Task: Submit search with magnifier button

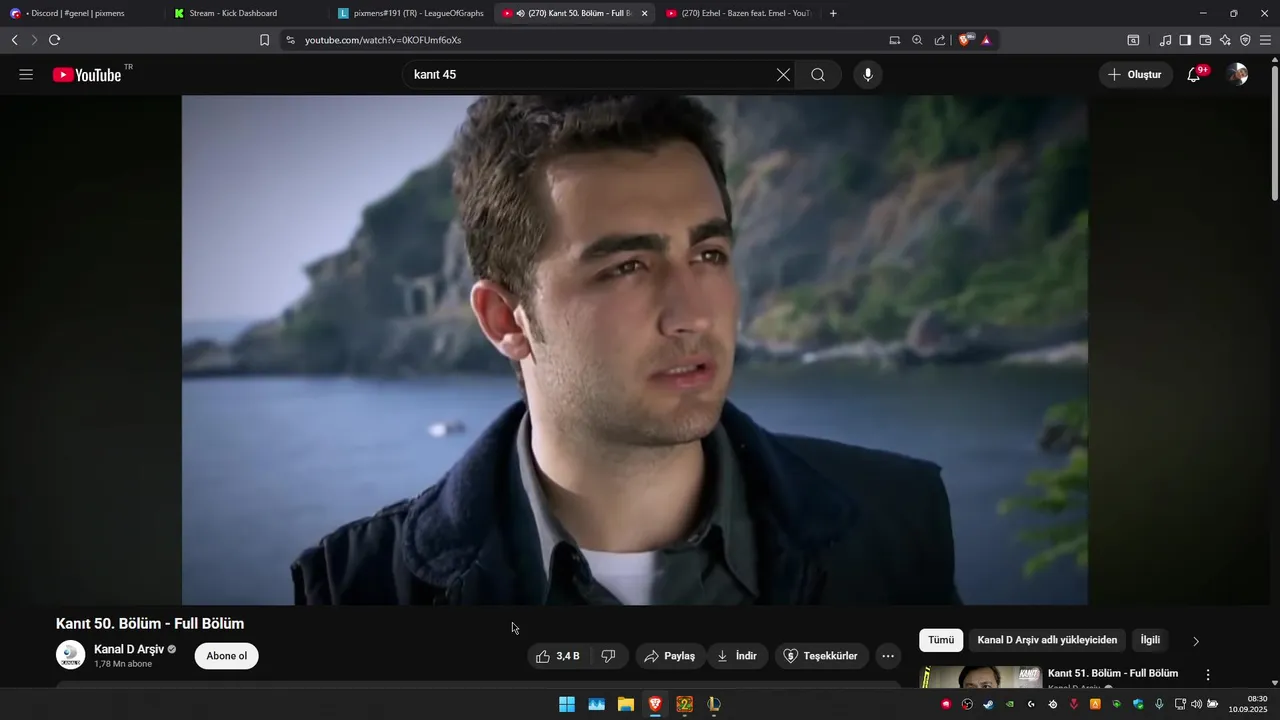Action: [x=818, y=75]
